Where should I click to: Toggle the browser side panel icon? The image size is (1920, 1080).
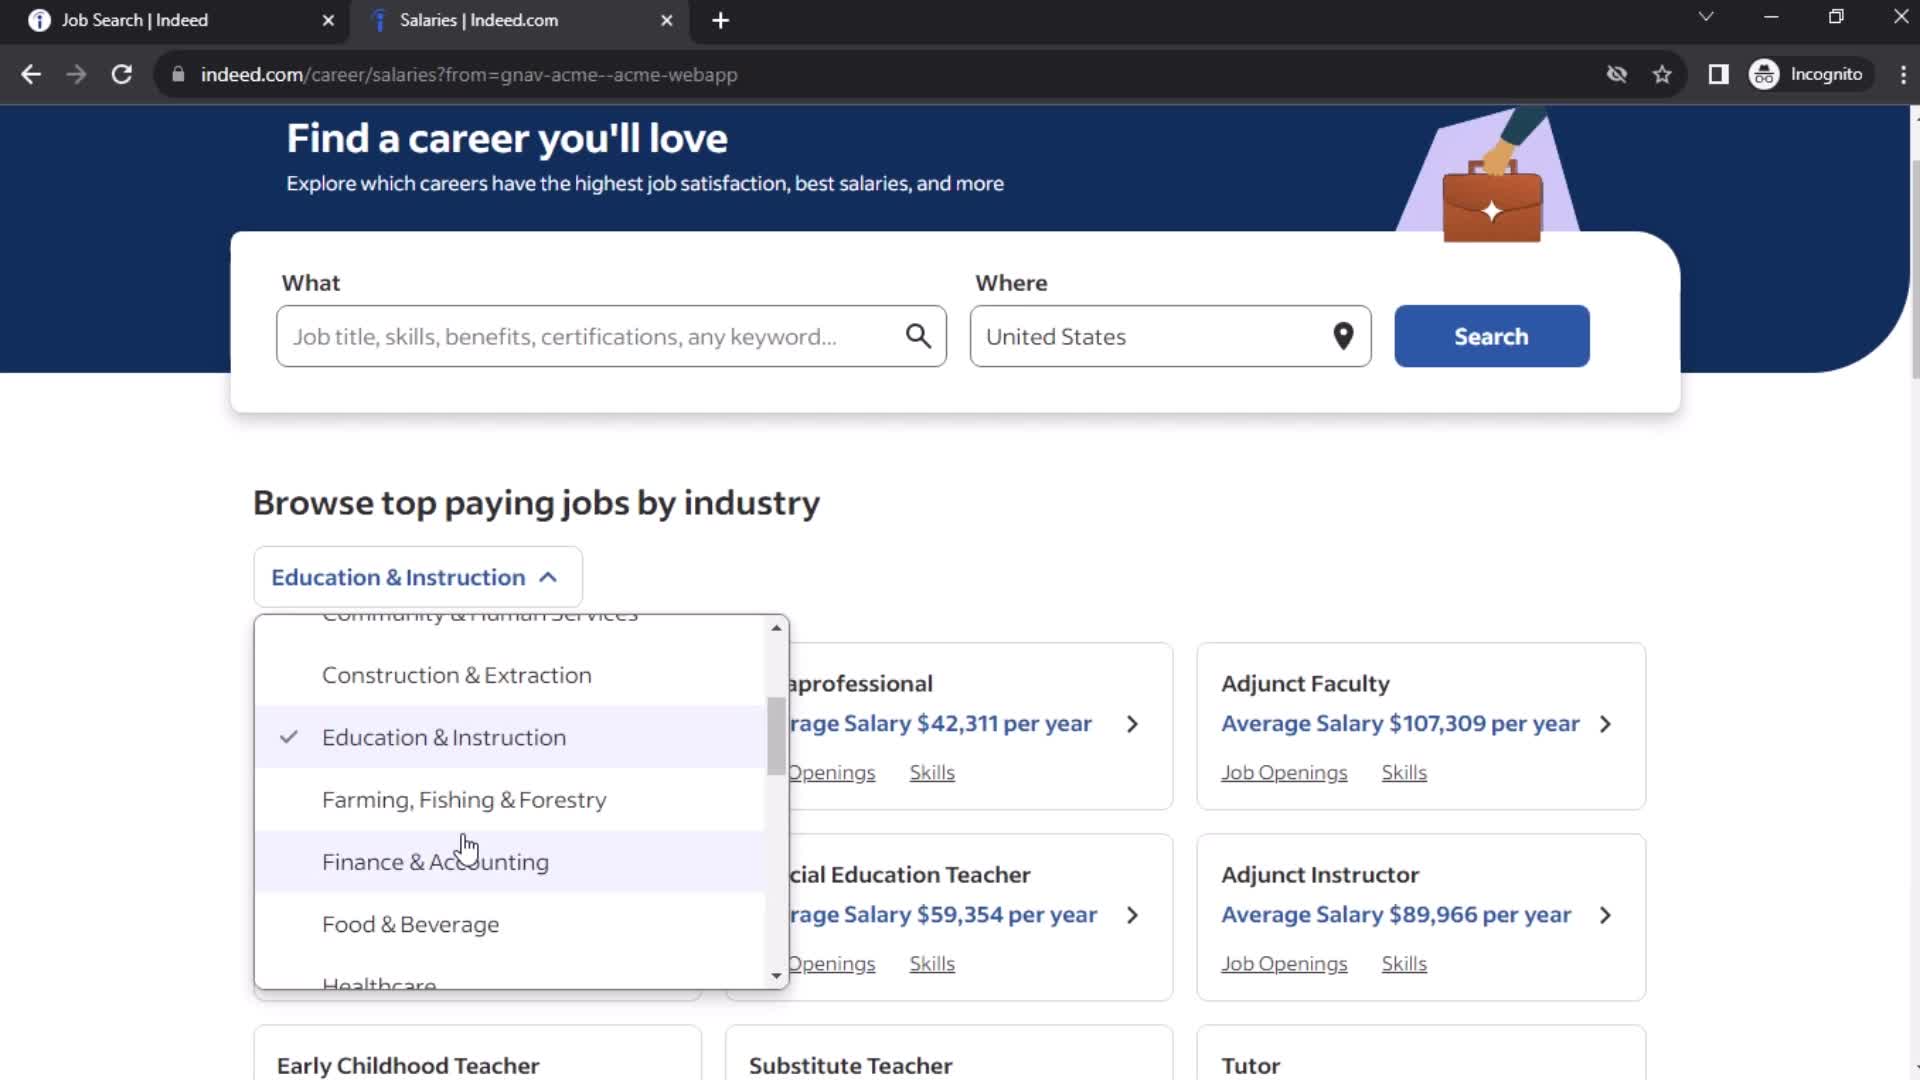[1718, 74]
